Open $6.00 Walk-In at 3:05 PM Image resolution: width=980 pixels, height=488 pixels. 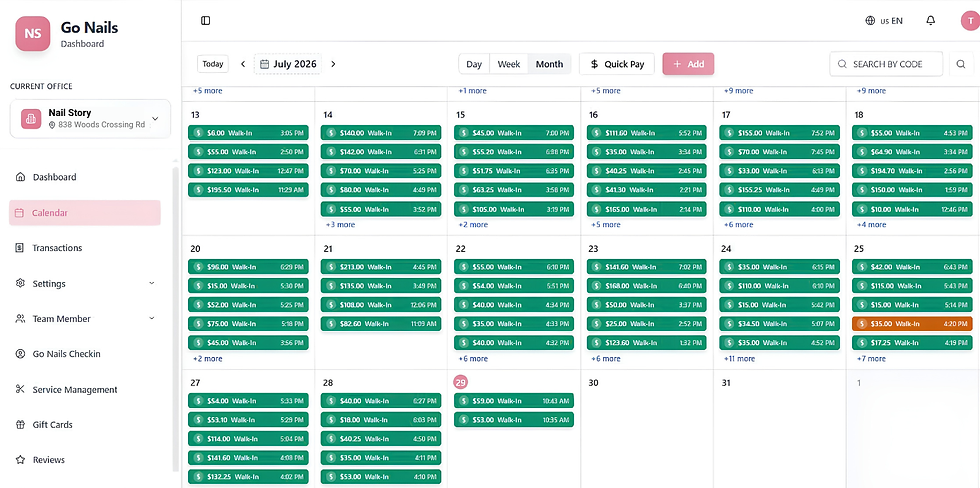click(x=248, y=132)
